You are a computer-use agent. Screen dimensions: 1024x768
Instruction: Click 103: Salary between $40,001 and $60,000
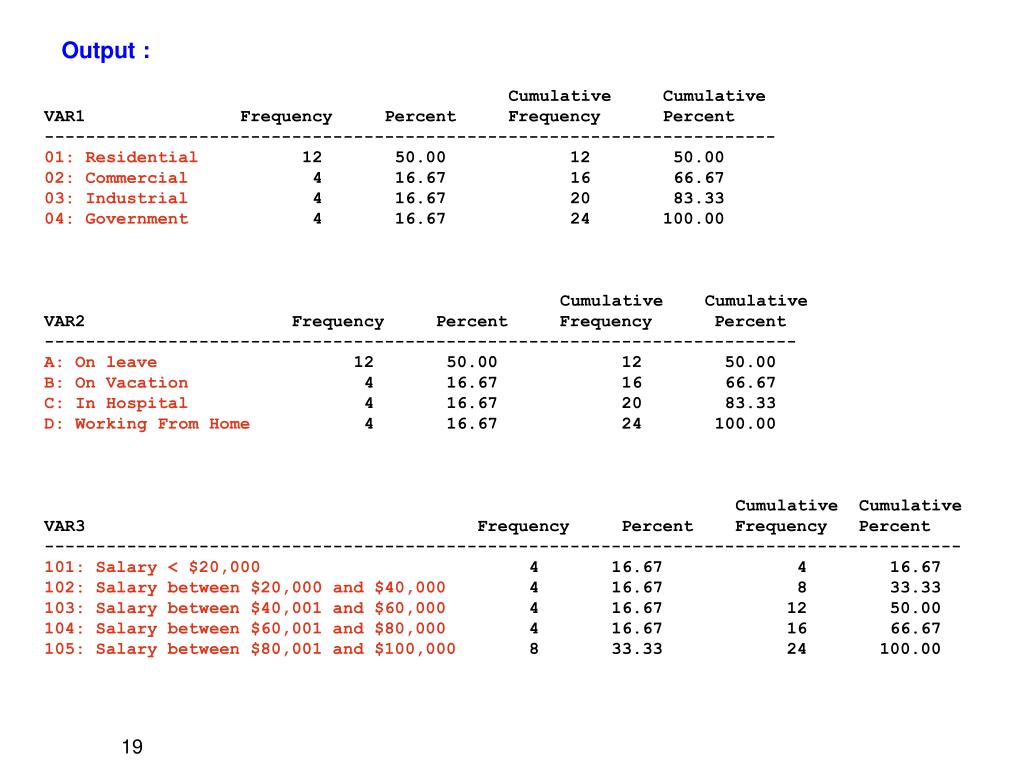coord(245,608)
